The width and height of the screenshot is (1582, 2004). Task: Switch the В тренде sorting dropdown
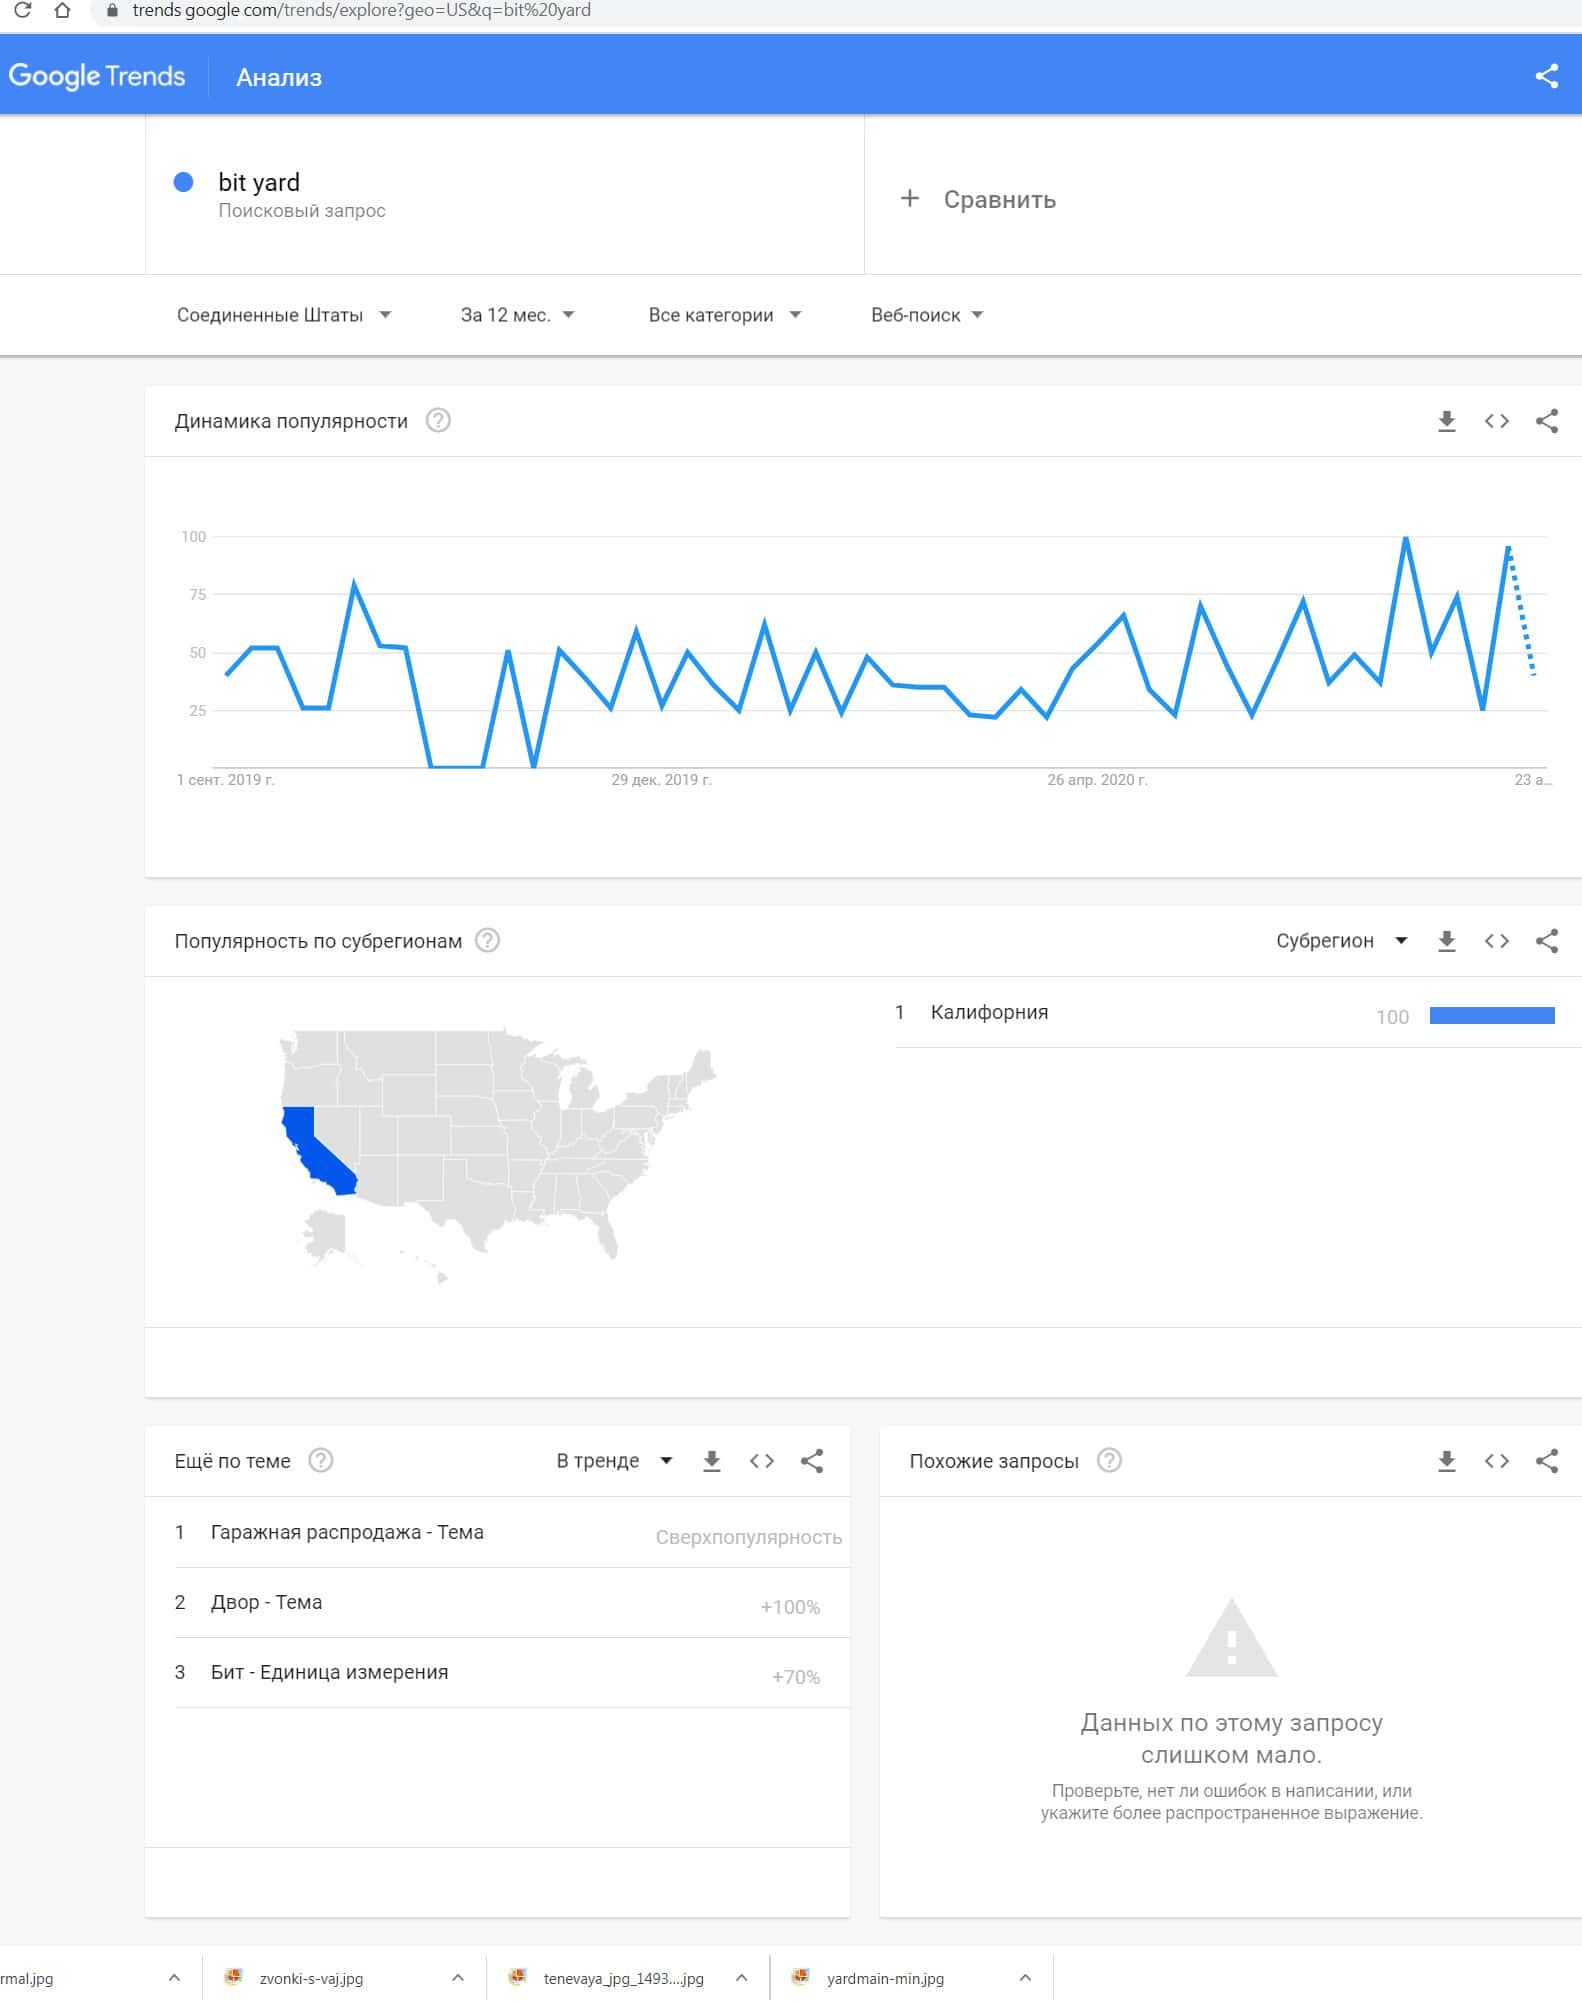point(614,1461)
